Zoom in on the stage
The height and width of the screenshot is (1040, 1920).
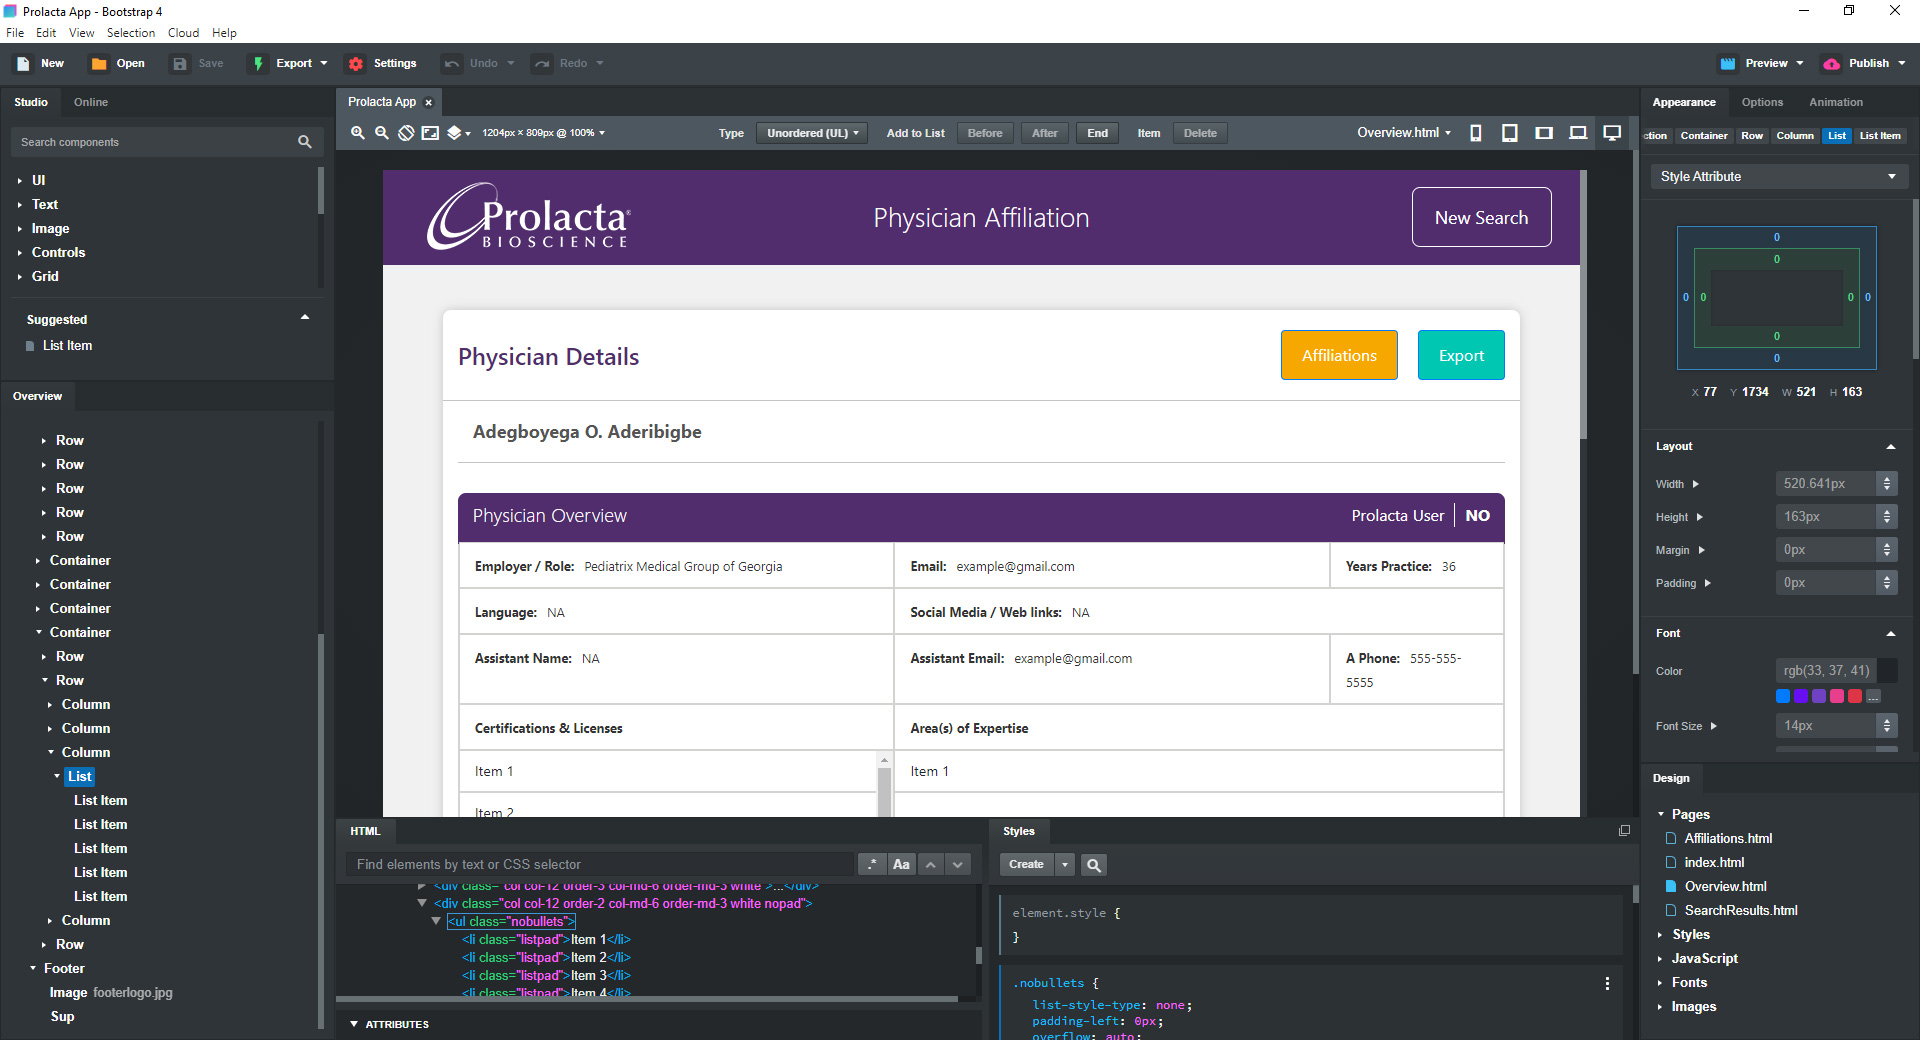(x=357, y=133)
